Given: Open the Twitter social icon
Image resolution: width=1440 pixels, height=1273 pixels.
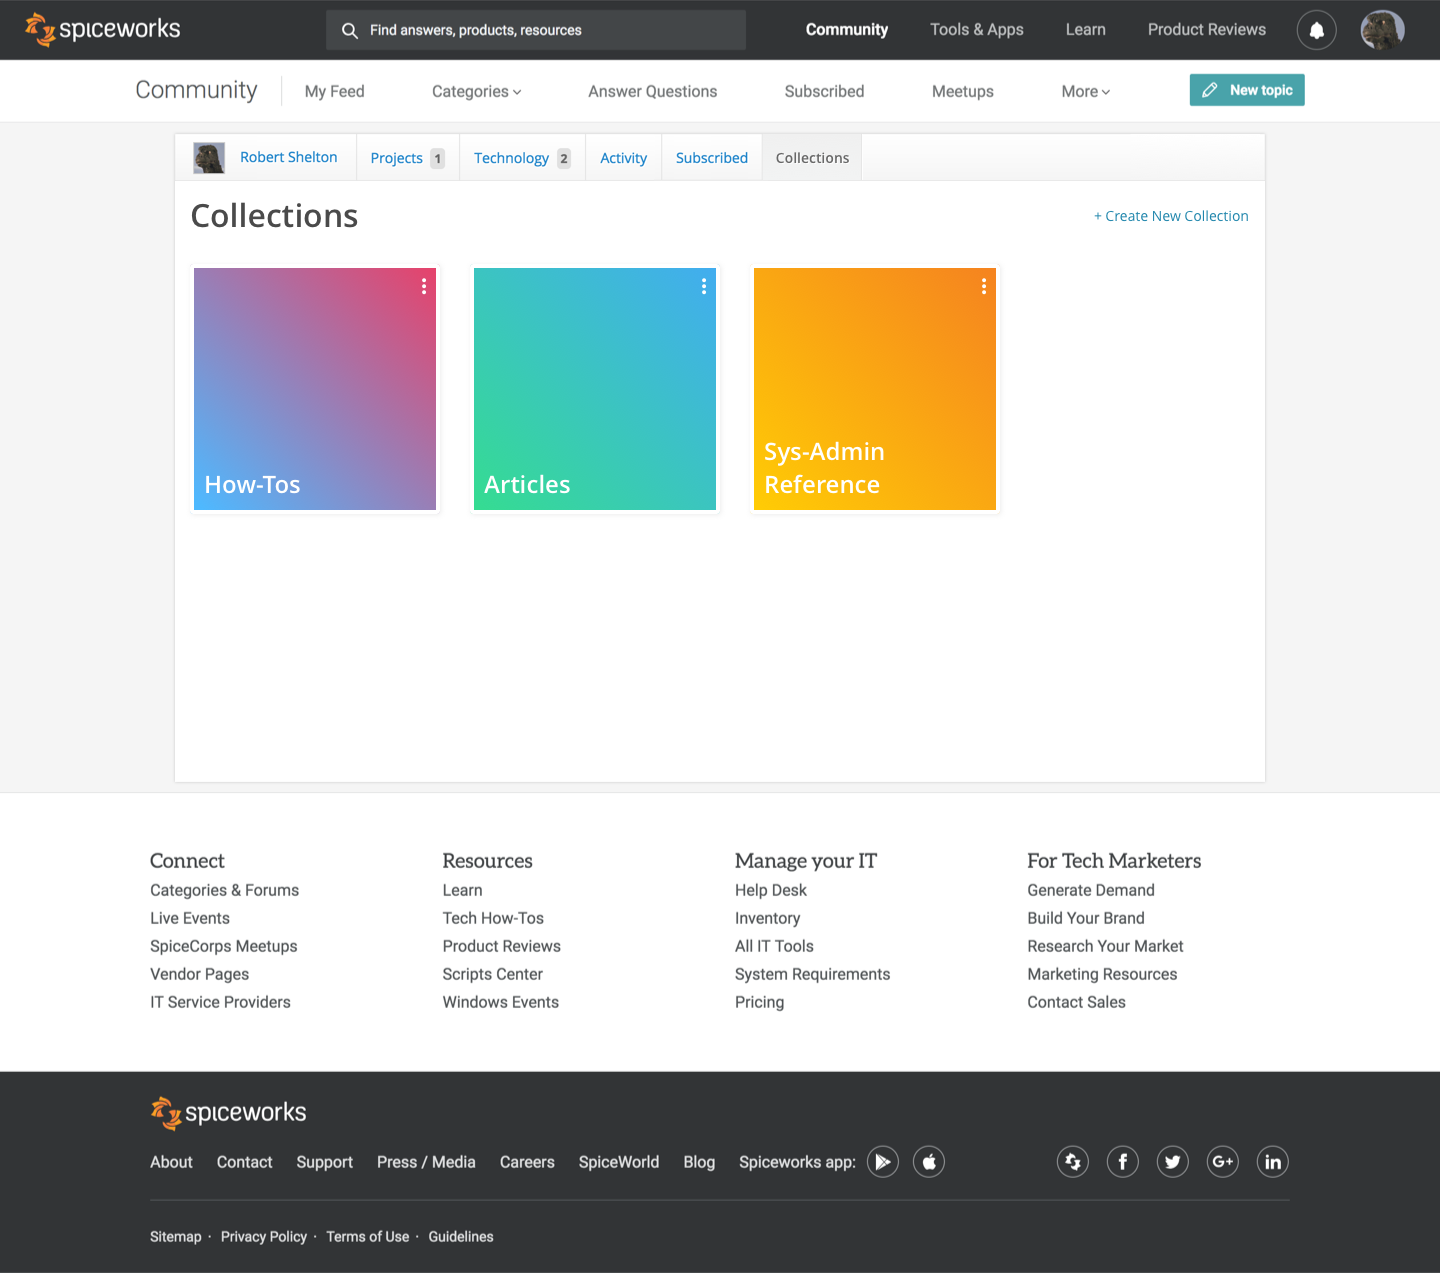Looking at the screenshot, I should pos(1173,1162).
